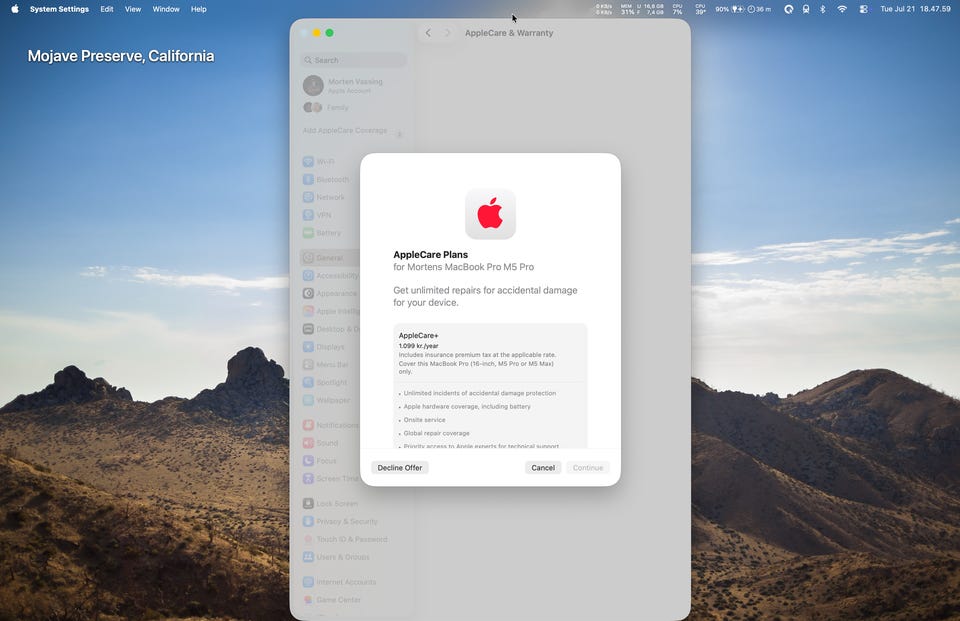Click the red Apple logo icon in dialog
The image size is (960, 621).
(x=490, y=214)
